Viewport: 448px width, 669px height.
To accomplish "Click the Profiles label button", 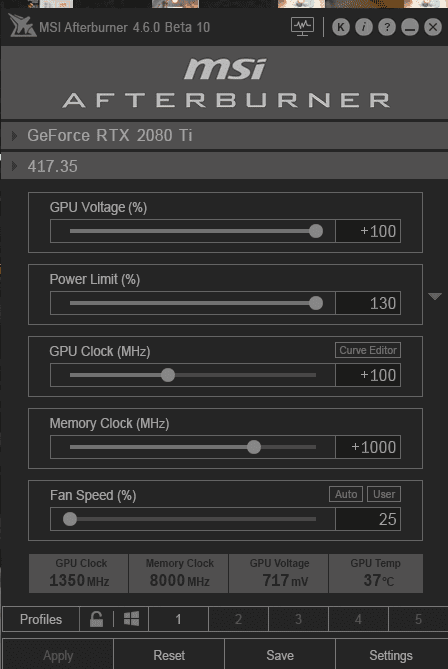I will 41,619.
